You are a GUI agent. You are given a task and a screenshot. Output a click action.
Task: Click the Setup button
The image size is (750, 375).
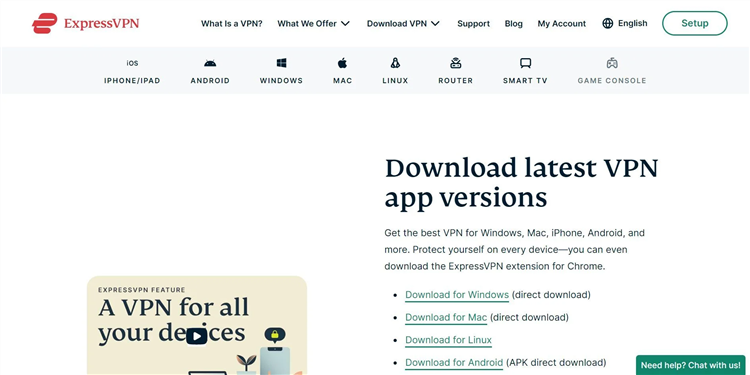point(695,23)
